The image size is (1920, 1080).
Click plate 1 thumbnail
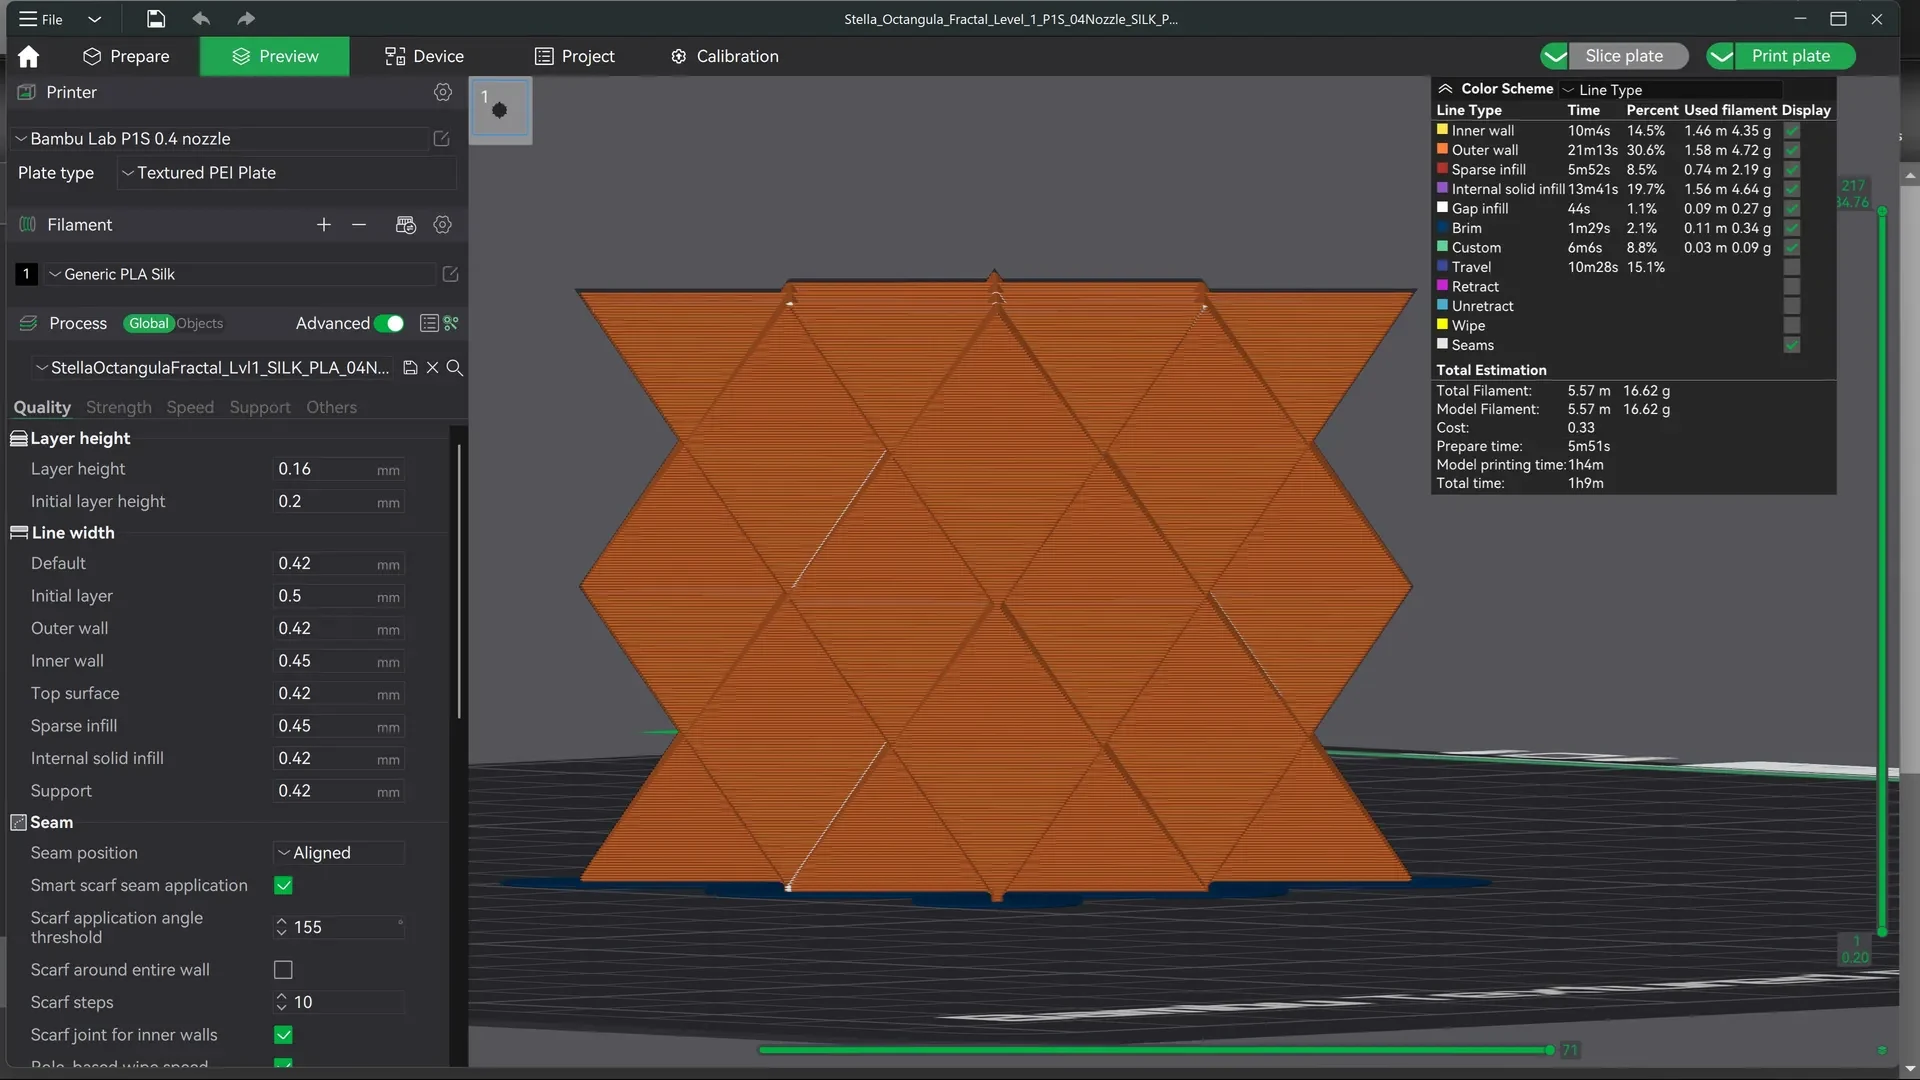[500, 110]
